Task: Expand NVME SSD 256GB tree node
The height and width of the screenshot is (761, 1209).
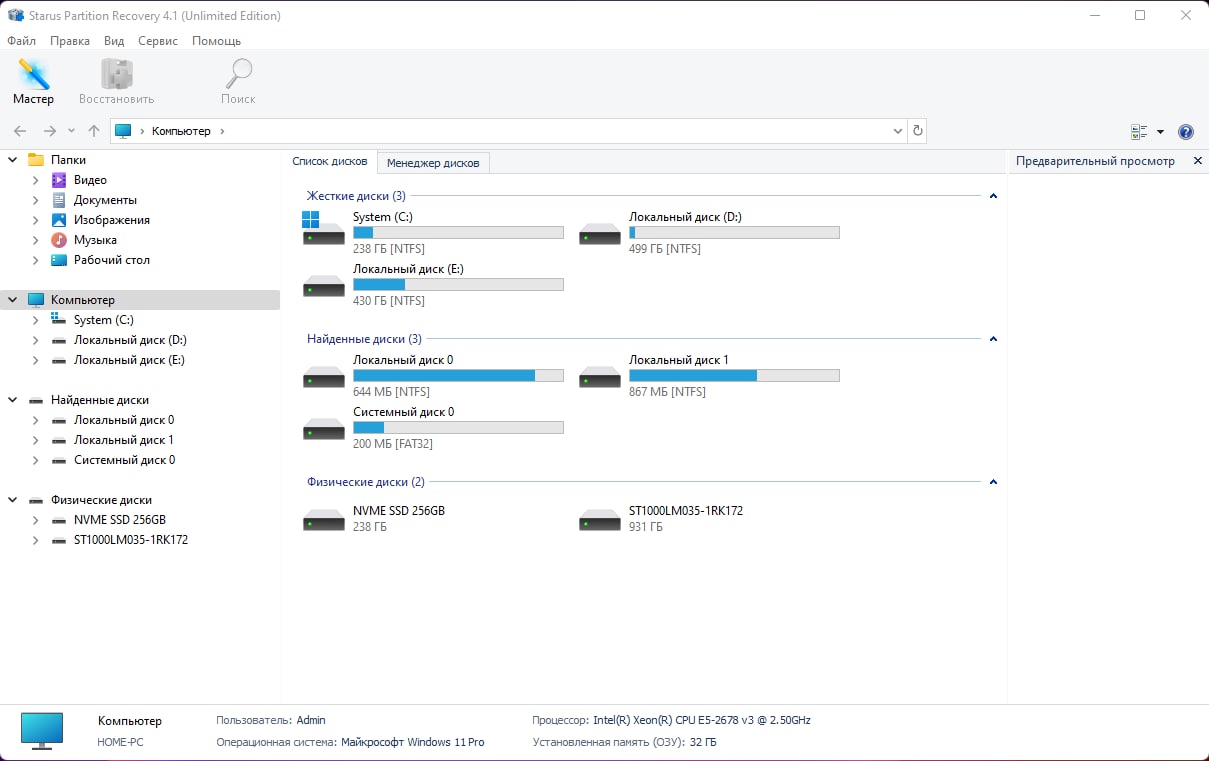Action: click(36, 520)
